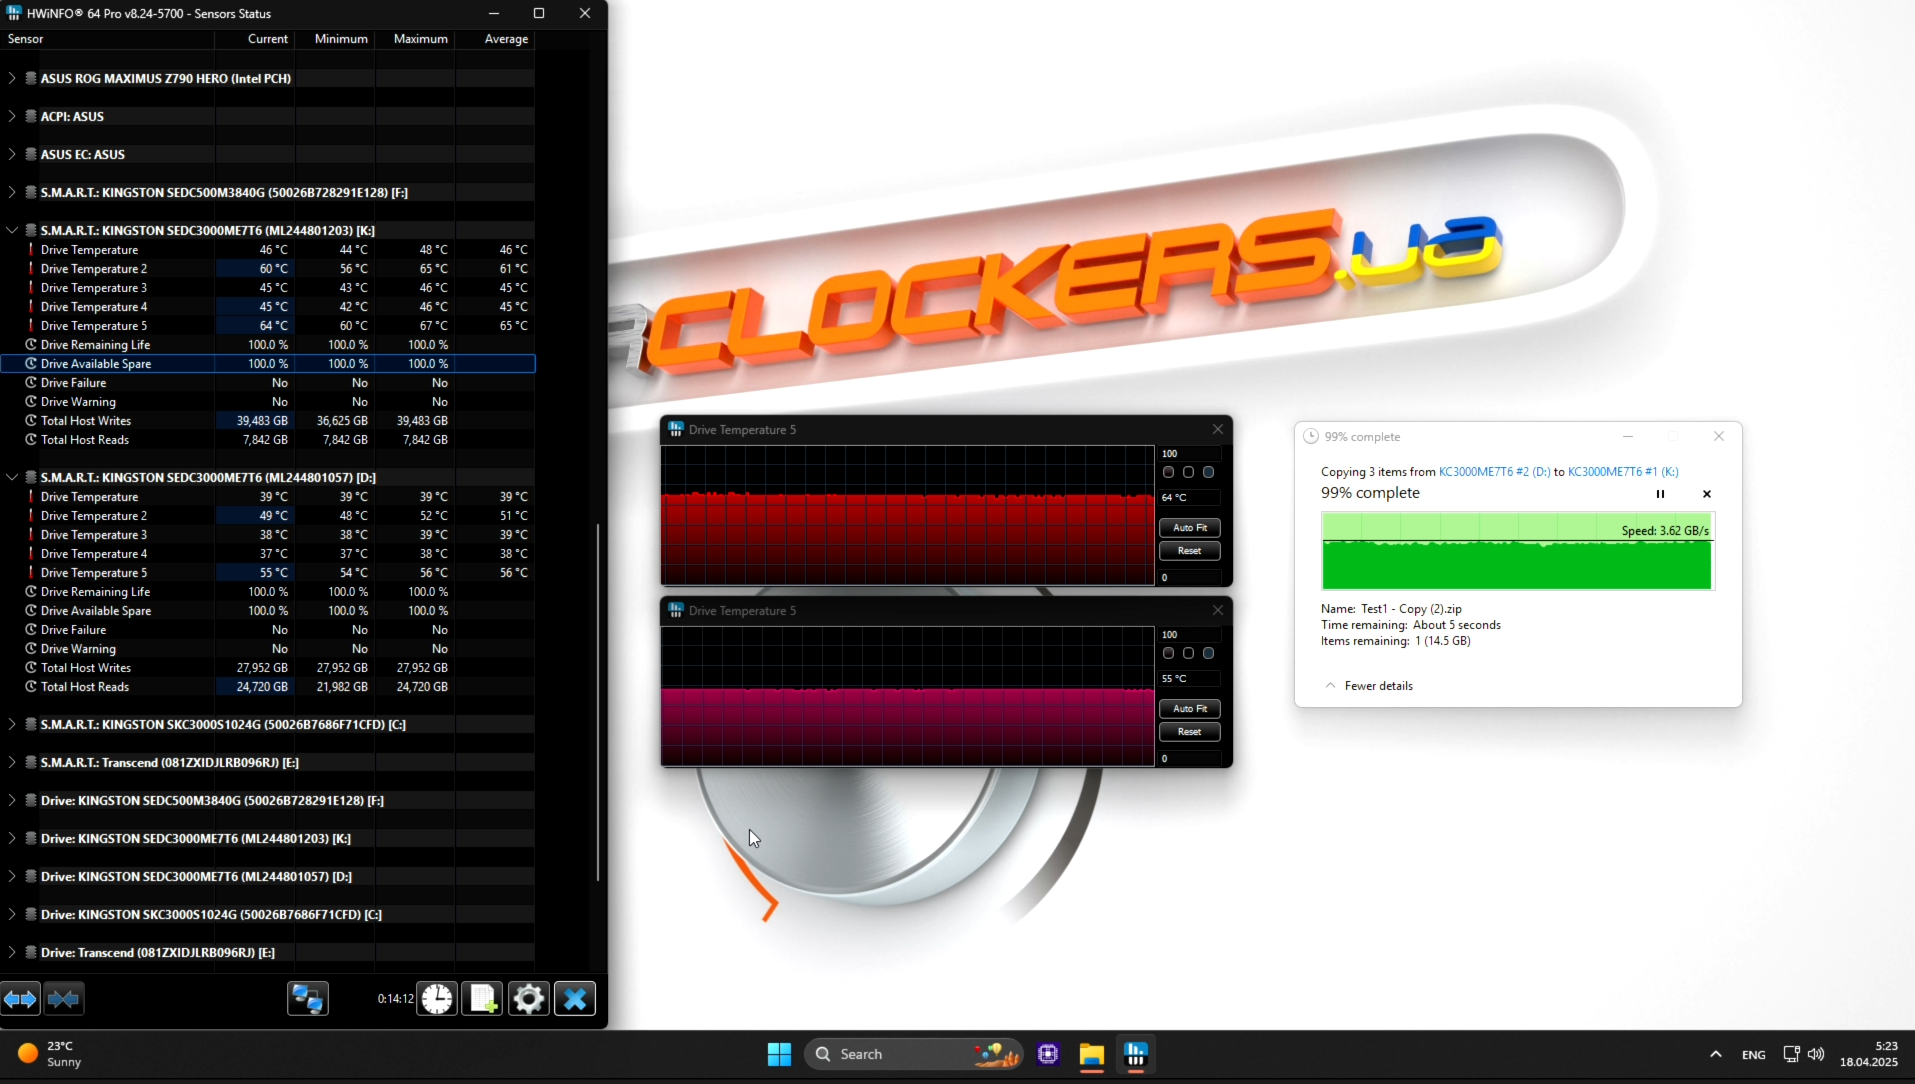Click the HWiNFO icon on the taskbar
Image resolution: width=1915 pixels, height=1084 pixels.
pos(1135,1054)
